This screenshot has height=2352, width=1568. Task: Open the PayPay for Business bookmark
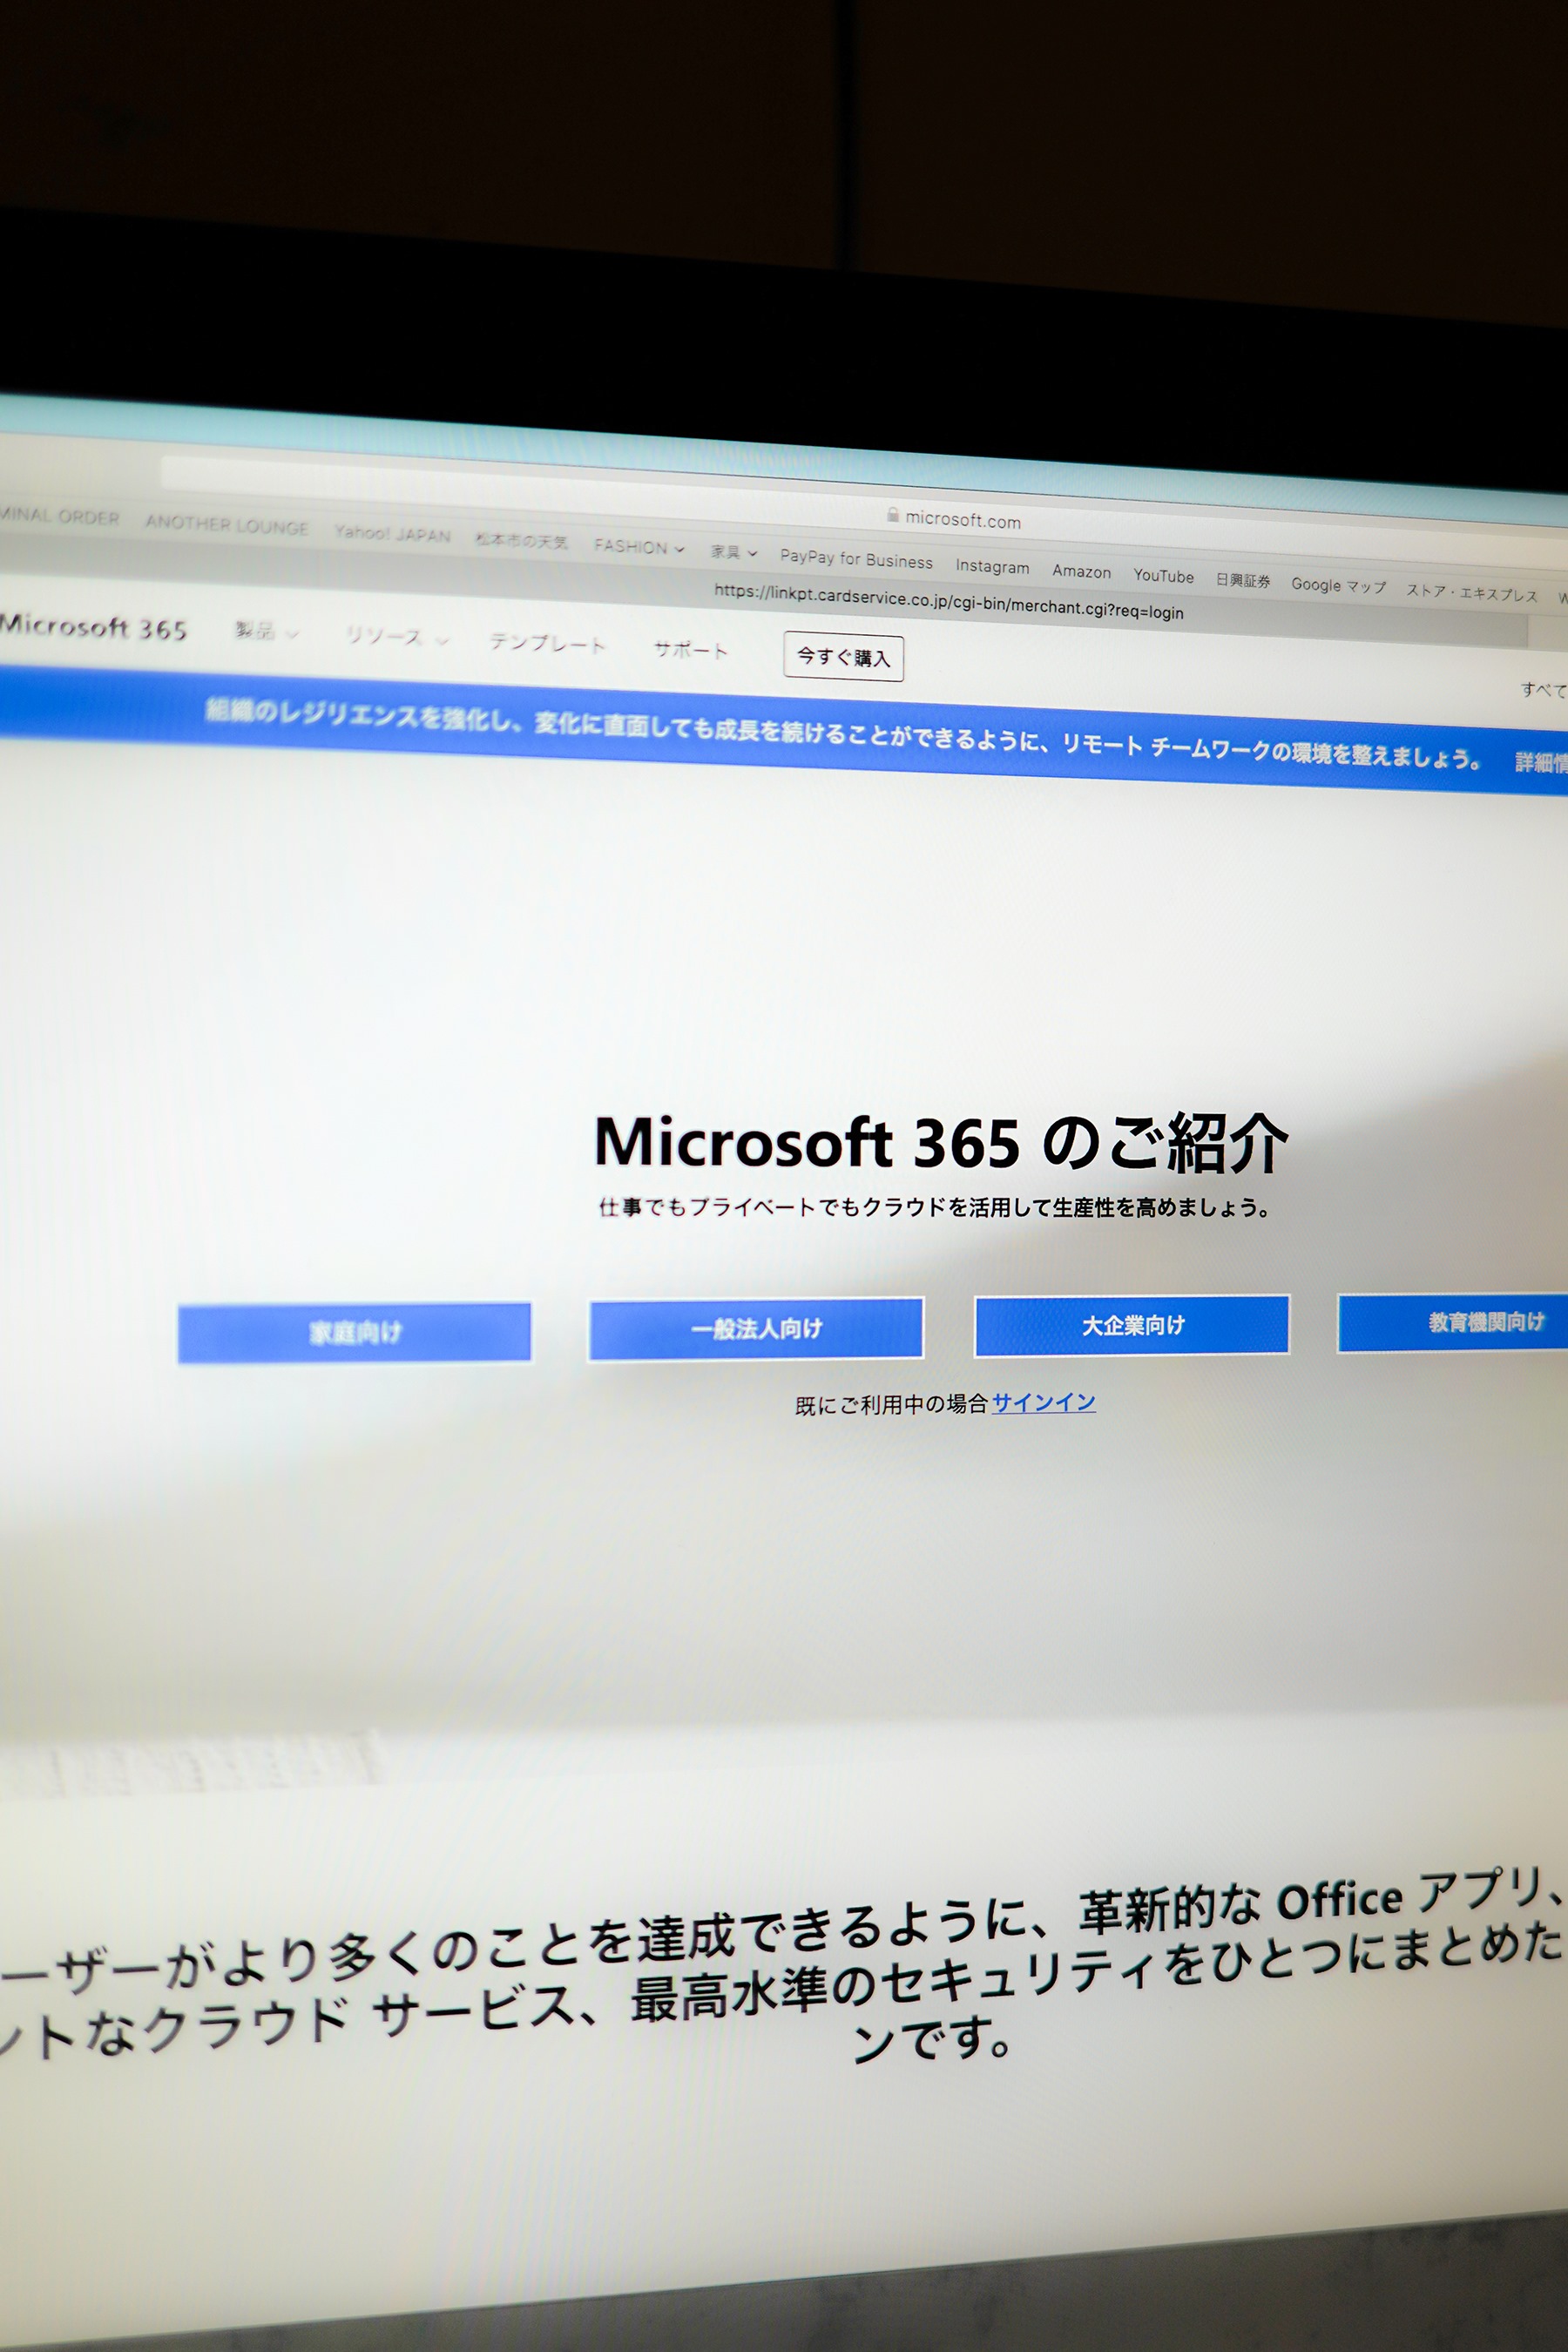coord(856,559)
